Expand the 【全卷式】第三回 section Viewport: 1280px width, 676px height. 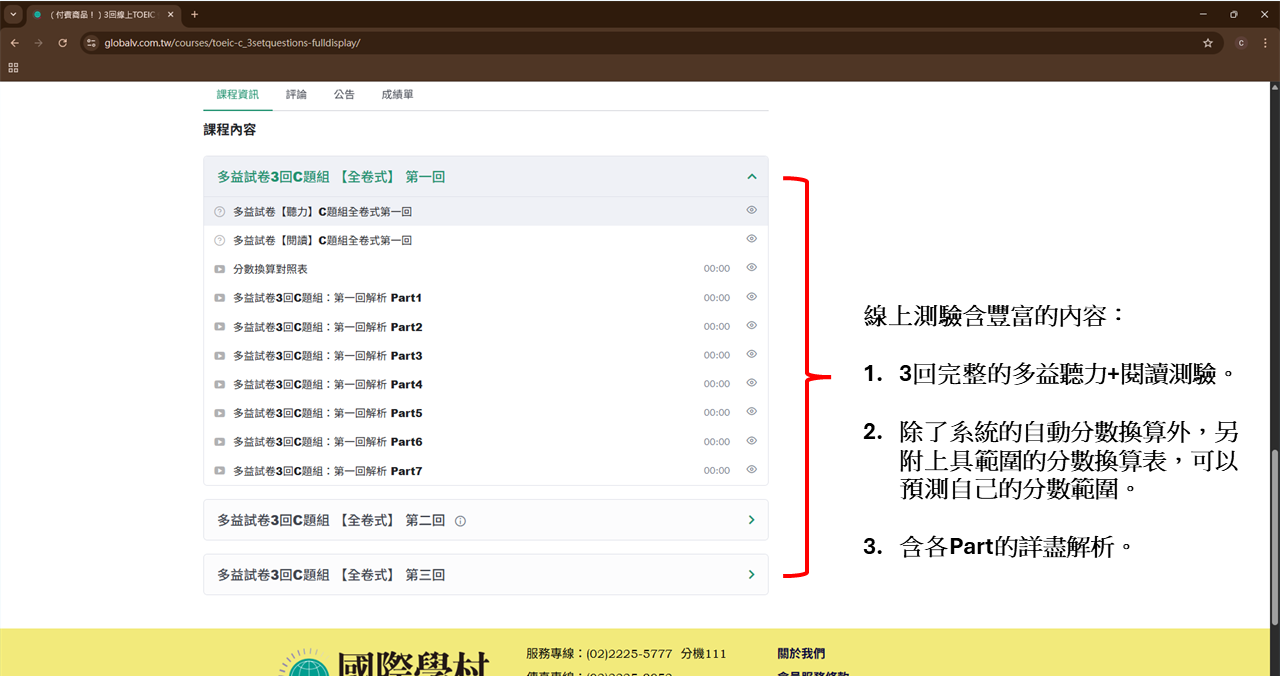click(751, 575)
